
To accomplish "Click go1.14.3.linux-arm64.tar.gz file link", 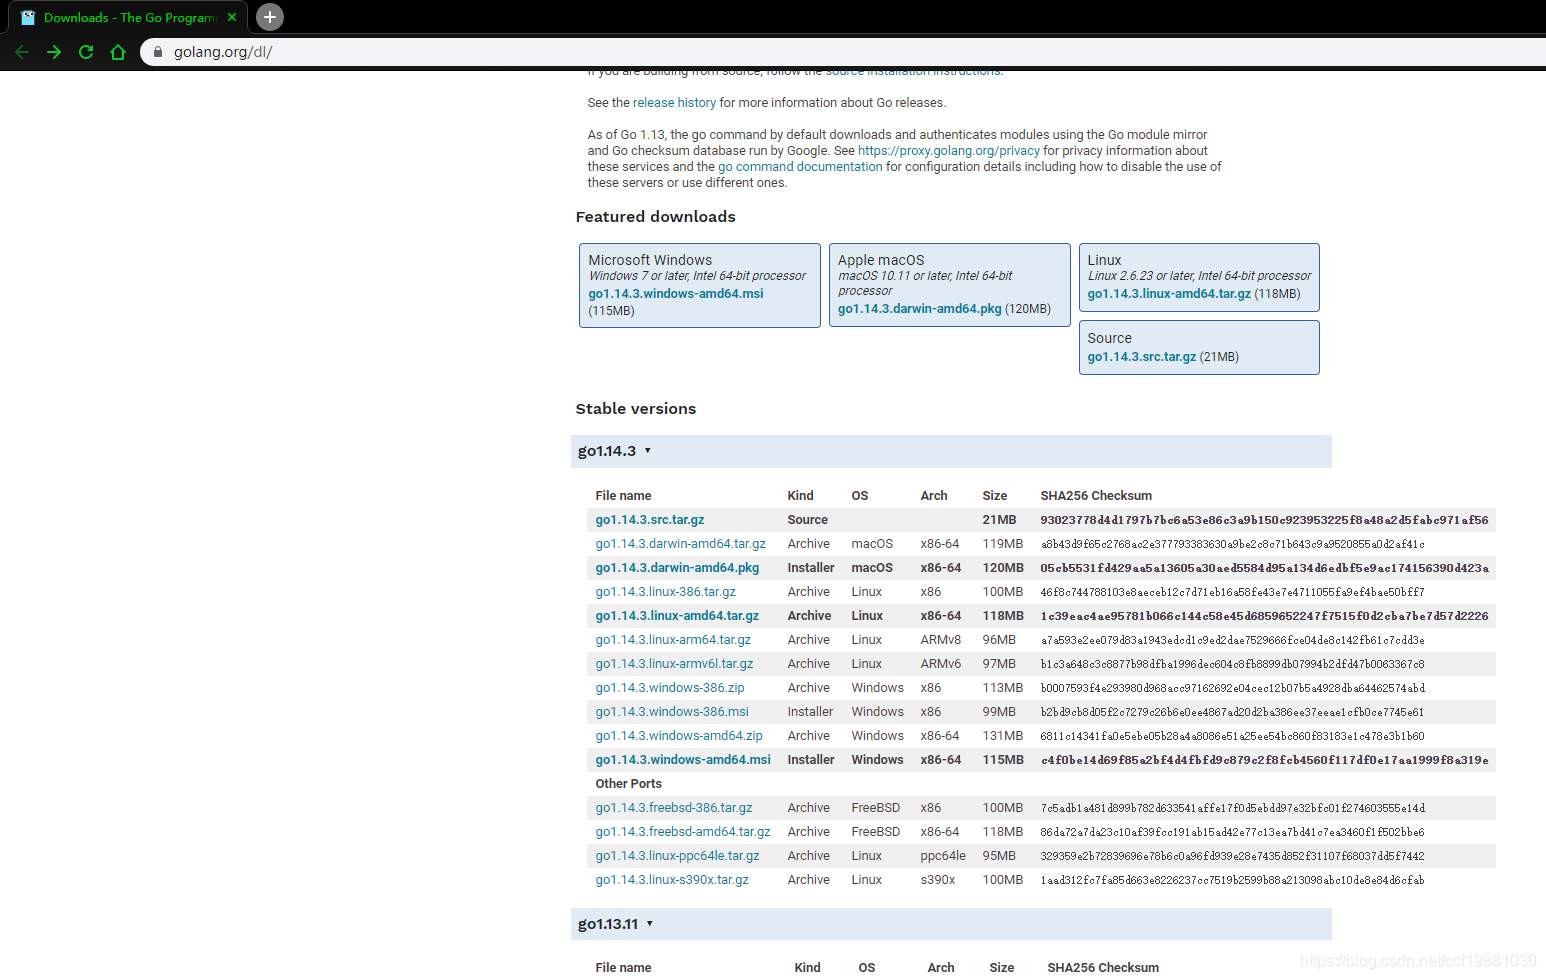I will pos(673,640).
